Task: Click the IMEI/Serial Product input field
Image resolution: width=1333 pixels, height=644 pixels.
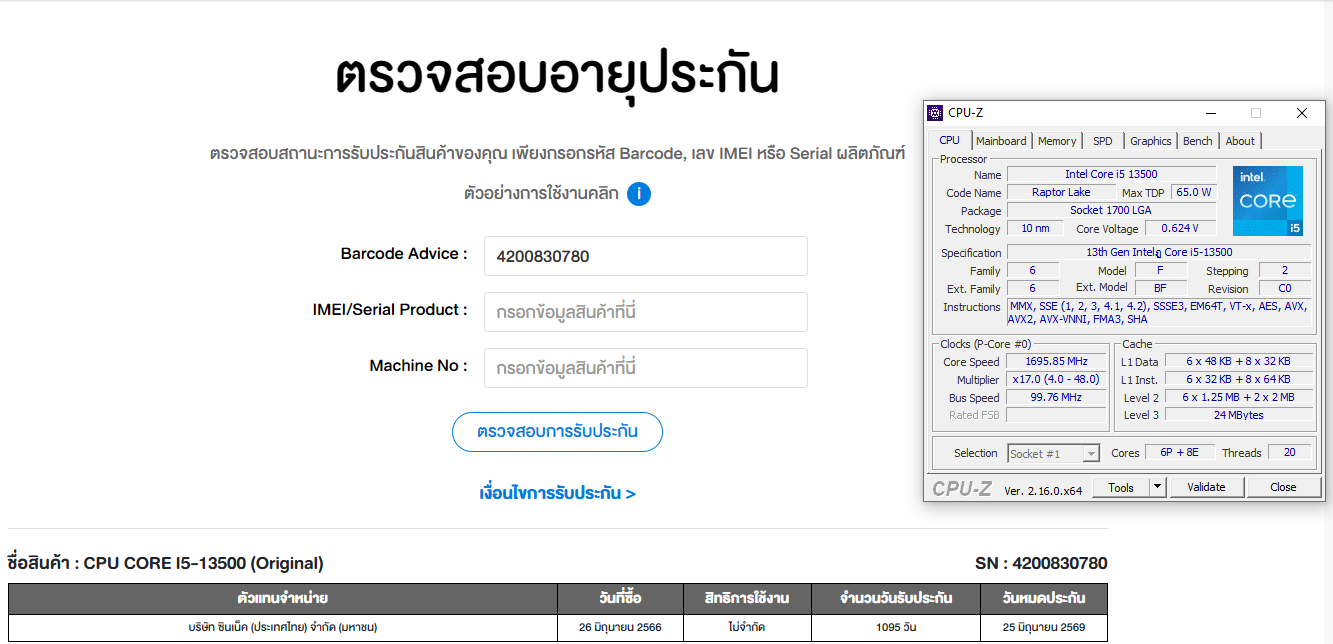Action: click(645, 312)
